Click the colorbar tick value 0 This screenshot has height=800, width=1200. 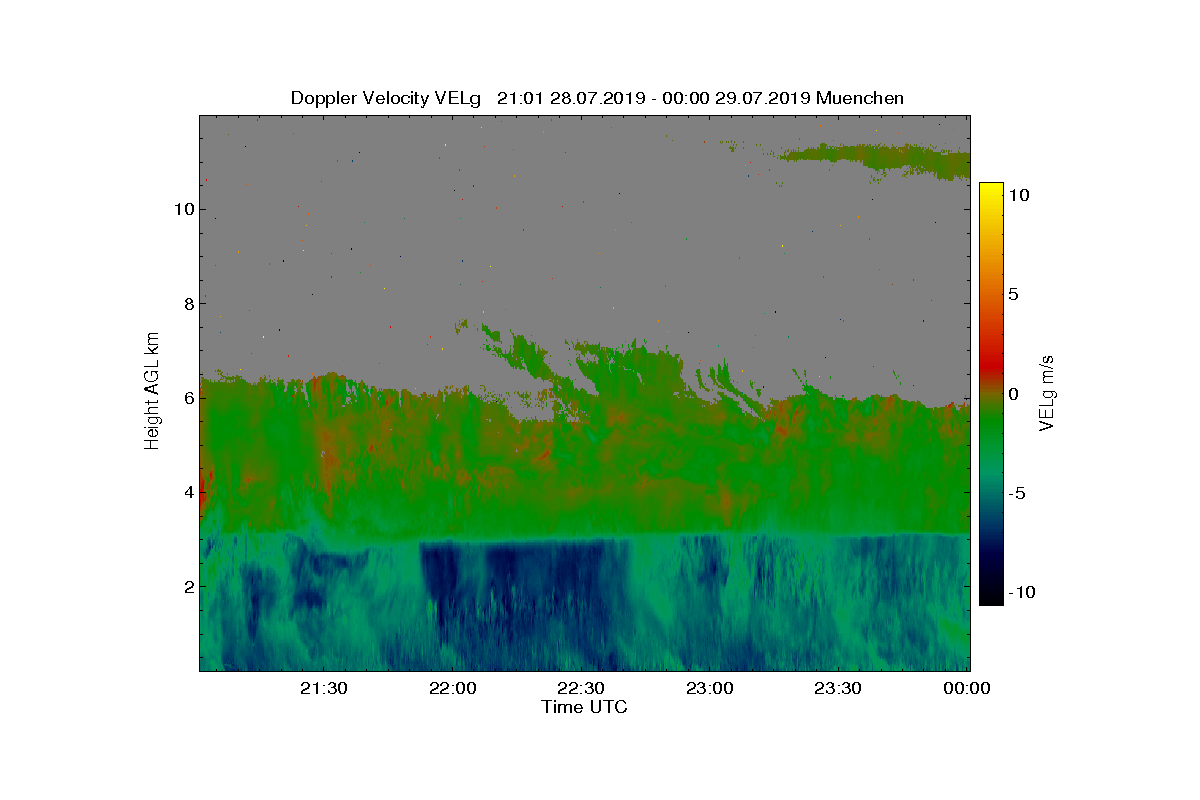click(1013, 394)
